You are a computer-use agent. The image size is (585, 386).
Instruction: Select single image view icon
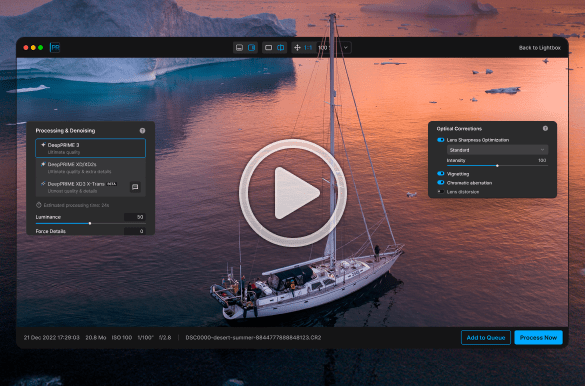268,47
